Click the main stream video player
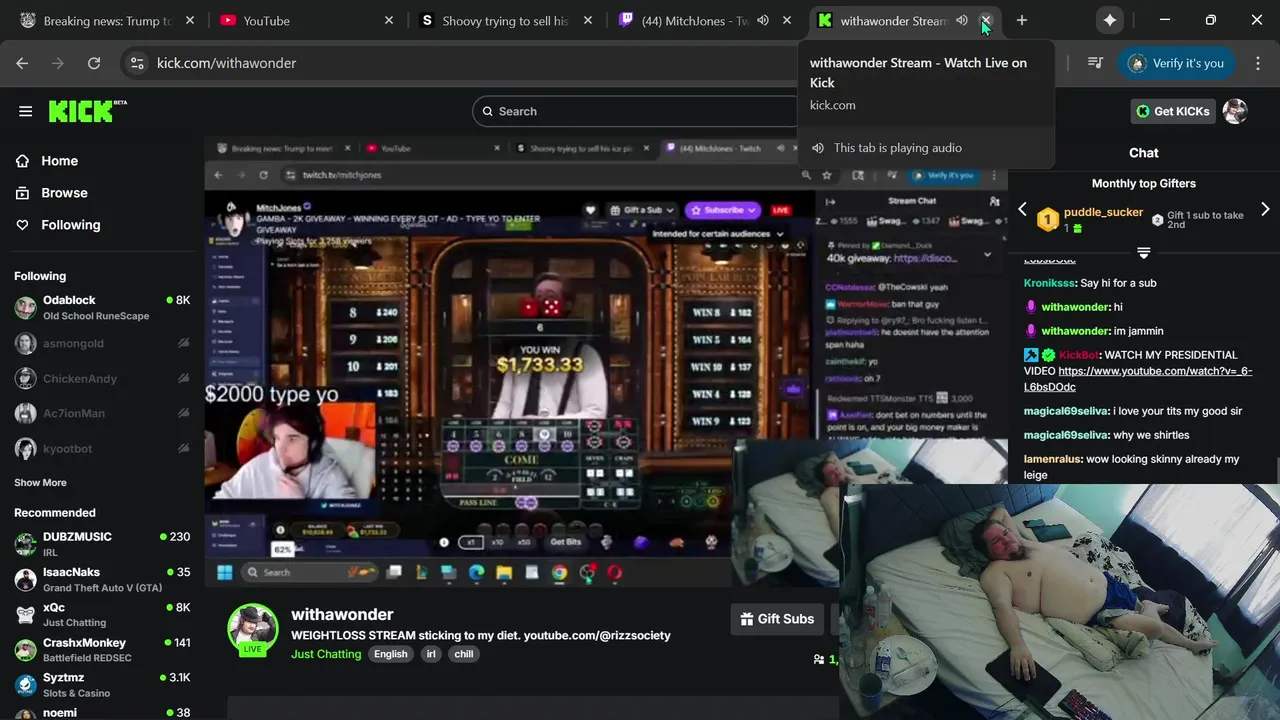 tap(606, 362)
